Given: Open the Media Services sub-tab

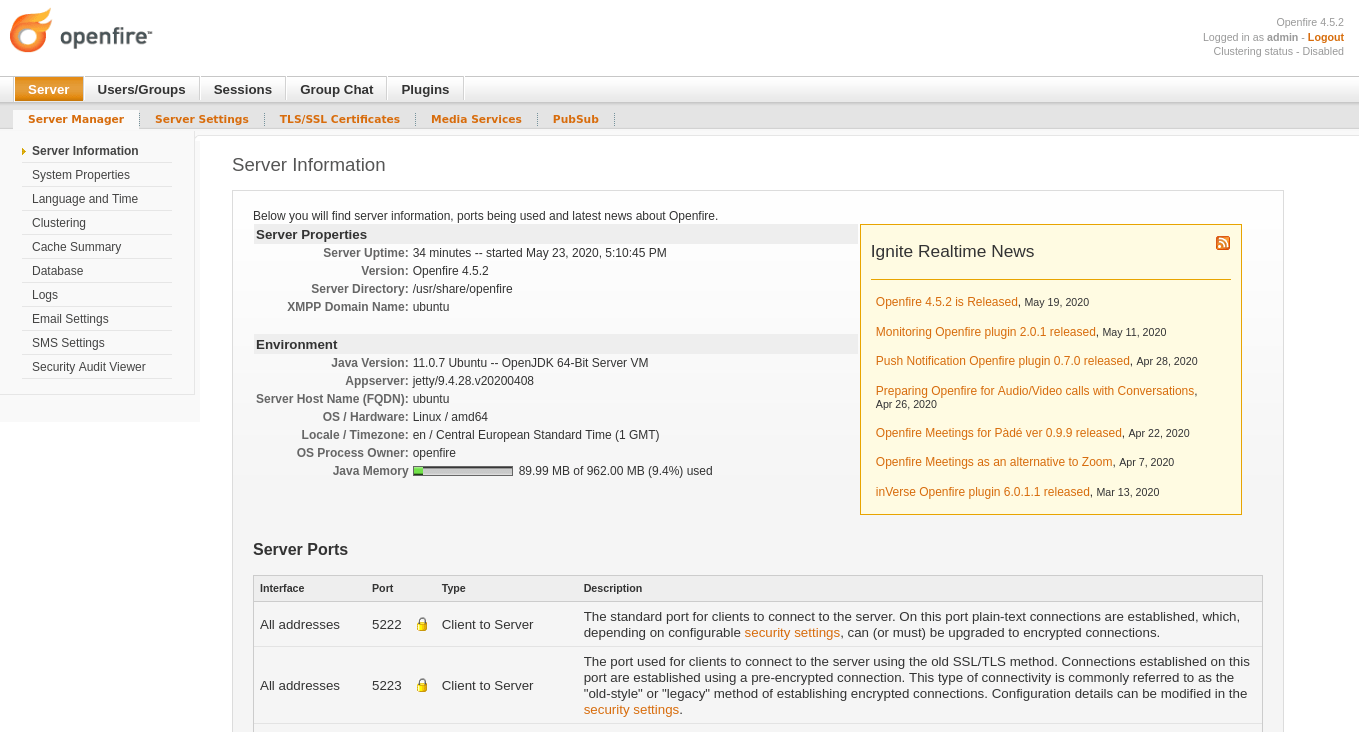Looking at the screenshot, I should [476, 119].
